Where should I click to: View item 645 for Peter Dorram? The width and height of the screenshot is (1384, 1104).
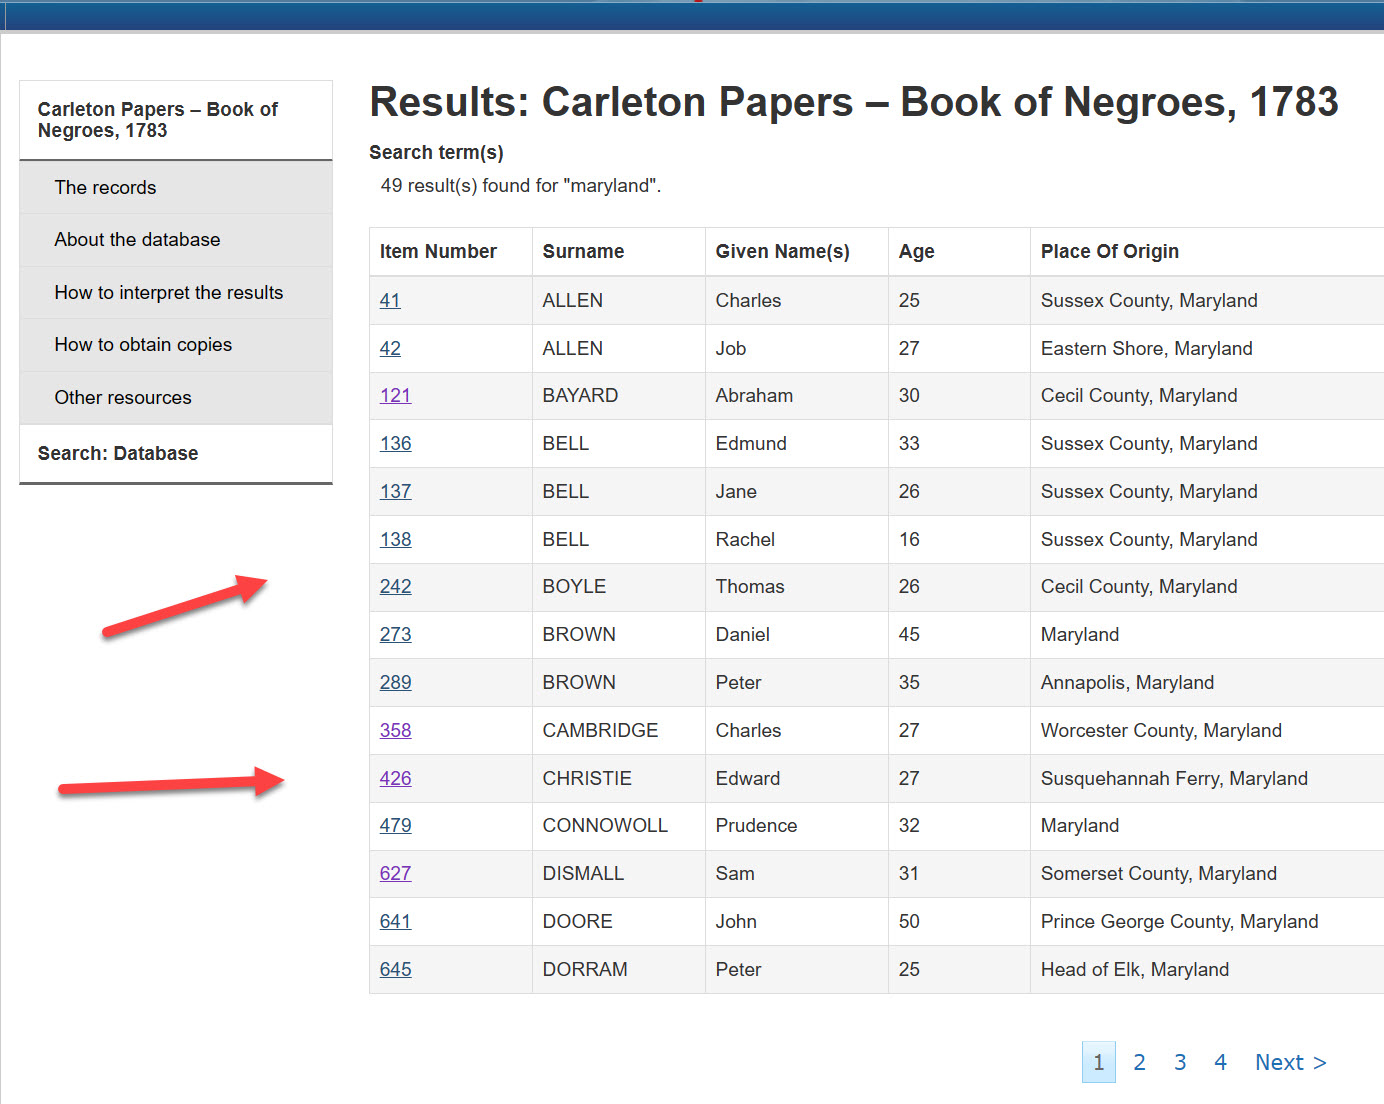(x=395, y=969)
